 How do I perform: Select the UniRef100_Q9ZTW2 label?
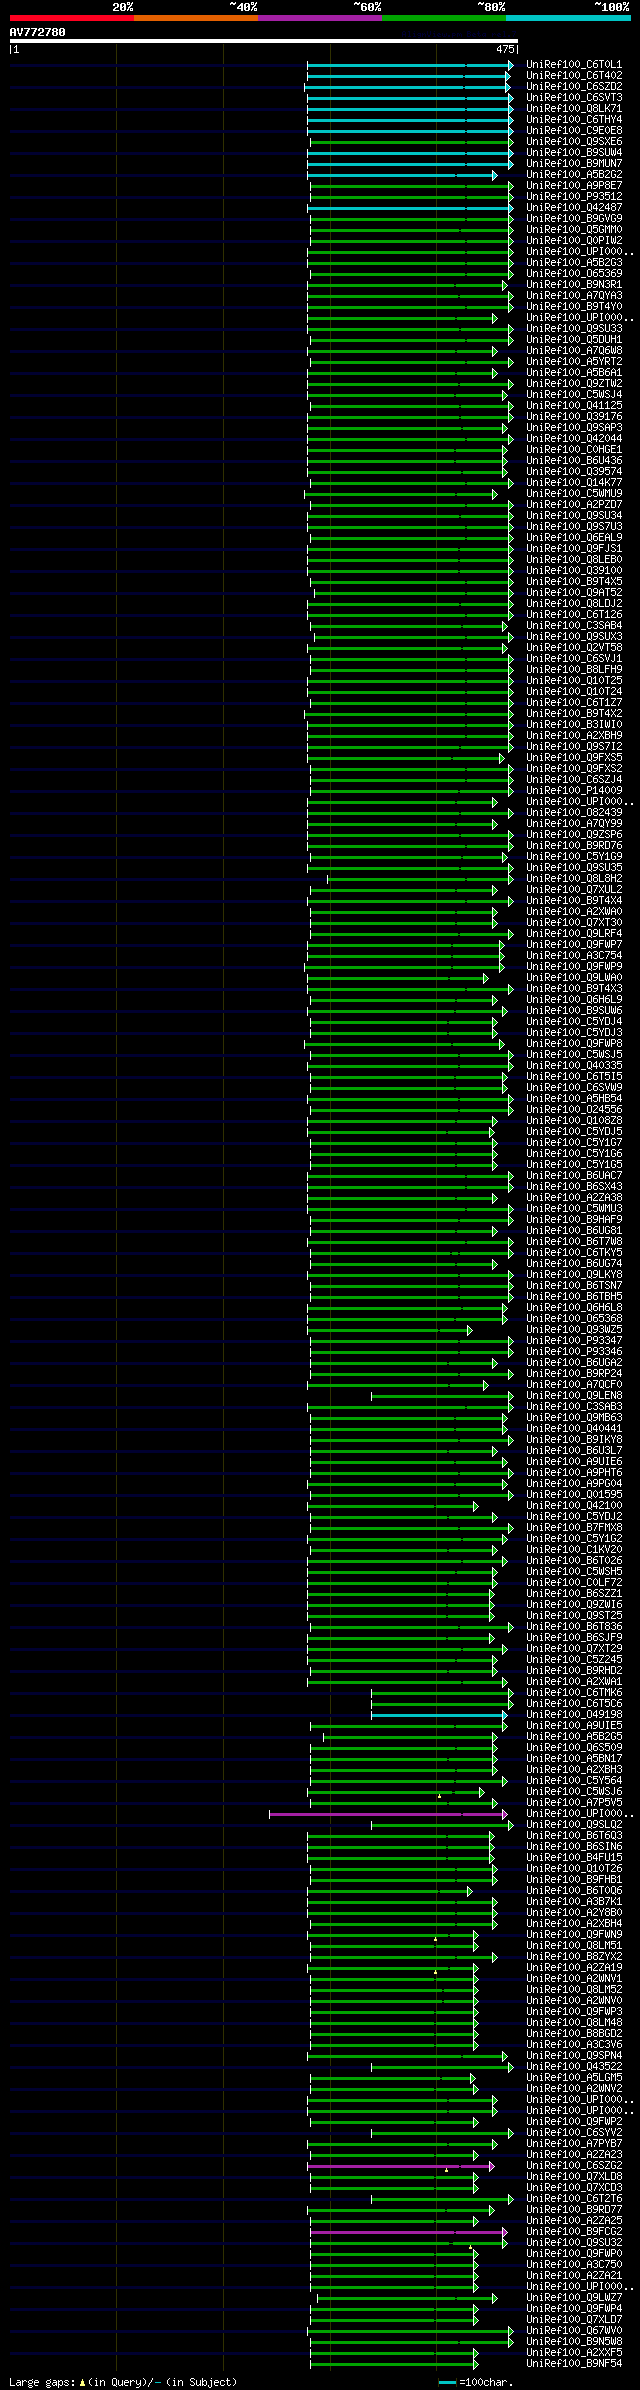point(574,383)
